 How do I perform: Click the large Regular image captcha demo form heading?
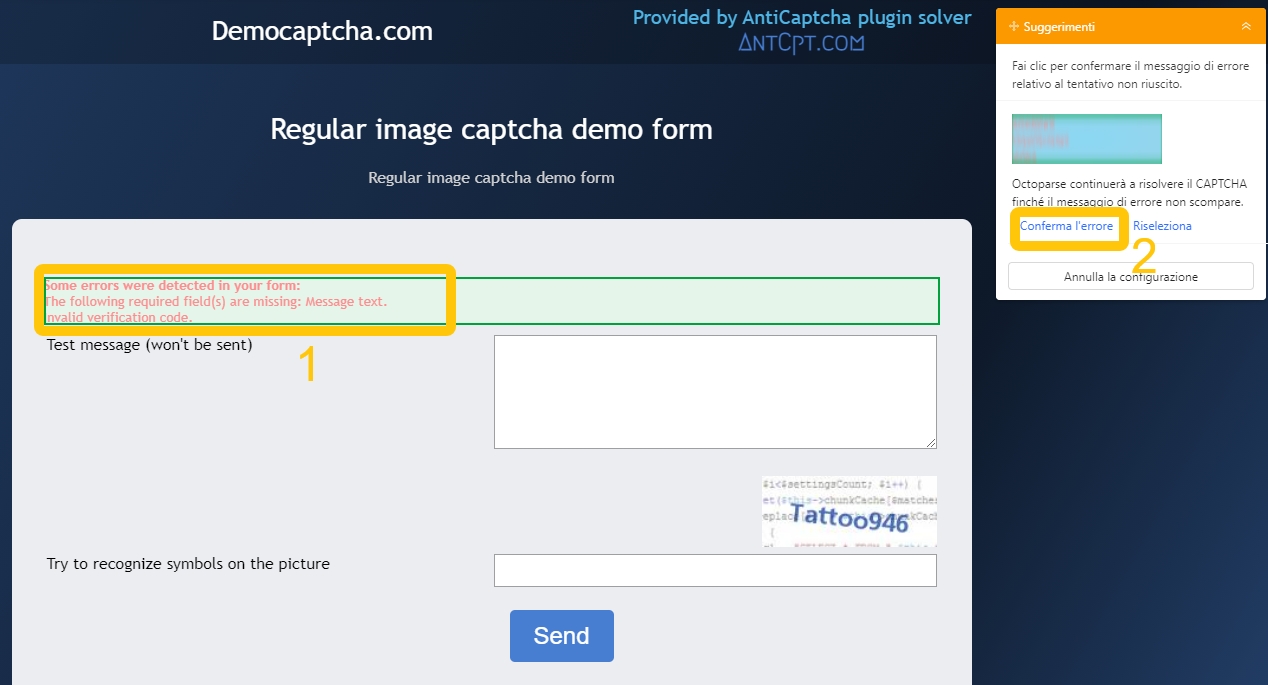pos(491,130)
